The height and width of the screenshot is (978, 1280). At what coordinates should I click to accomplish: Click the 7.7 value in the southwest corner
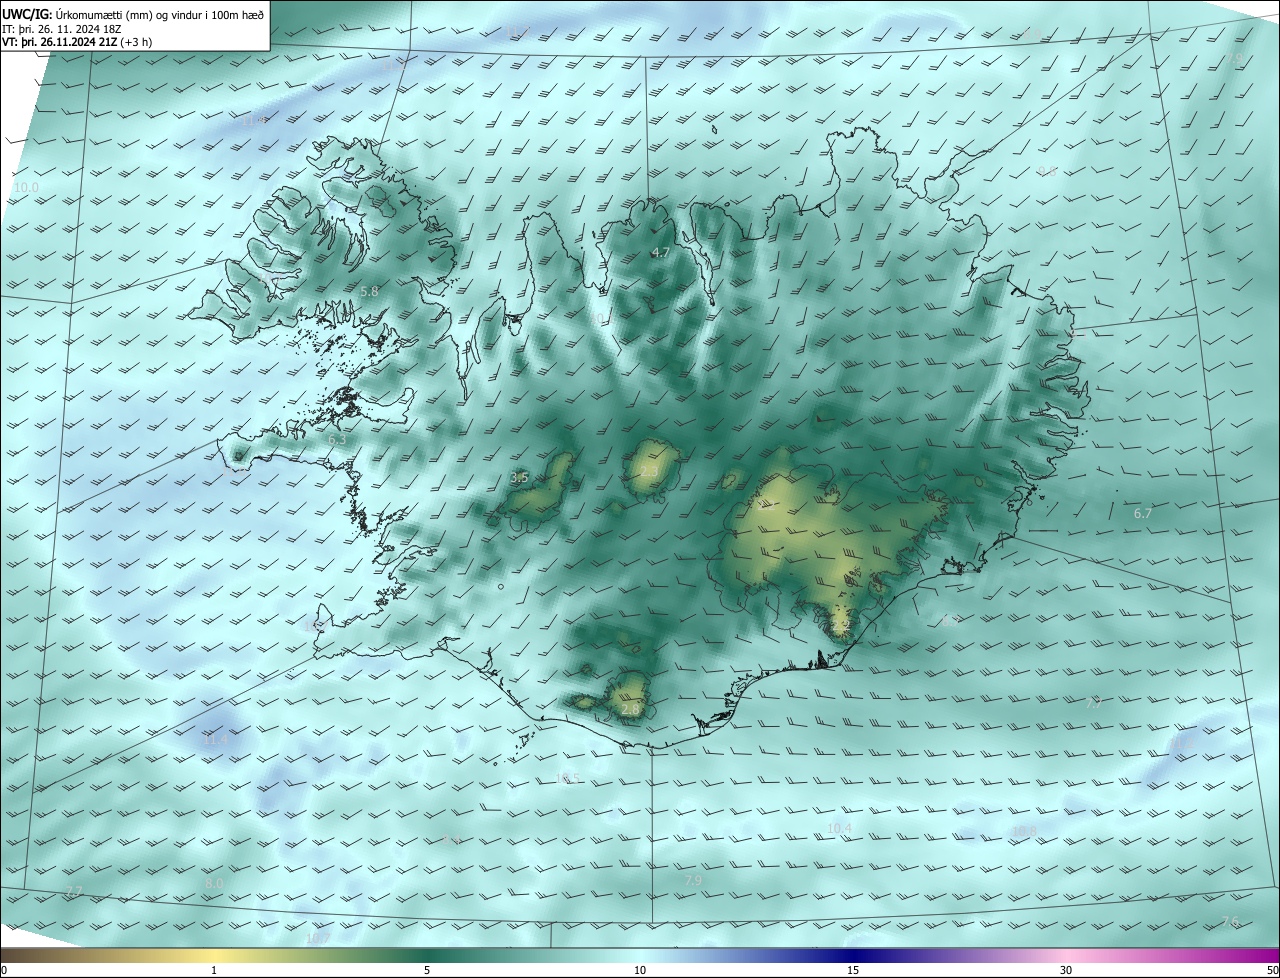pos(73,891)
